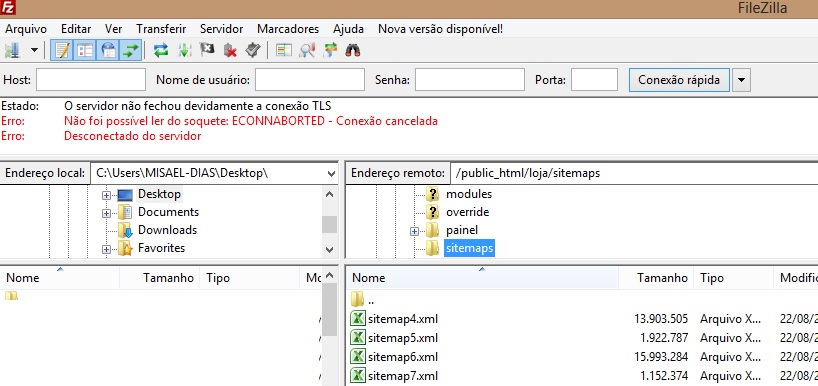This screenshot has width=818, height=386.
Task: Focus the Host input field
Action: pyautogui.click(x=91, y=80)
